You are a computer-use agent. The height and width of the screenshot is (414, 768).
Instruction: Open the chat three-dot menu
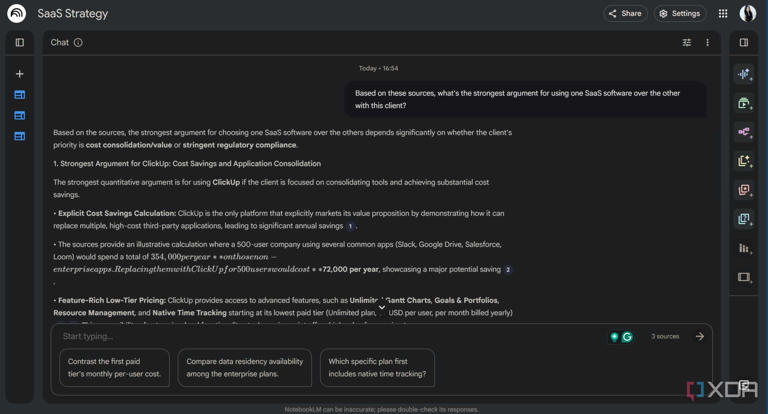[x=707, y=43]
